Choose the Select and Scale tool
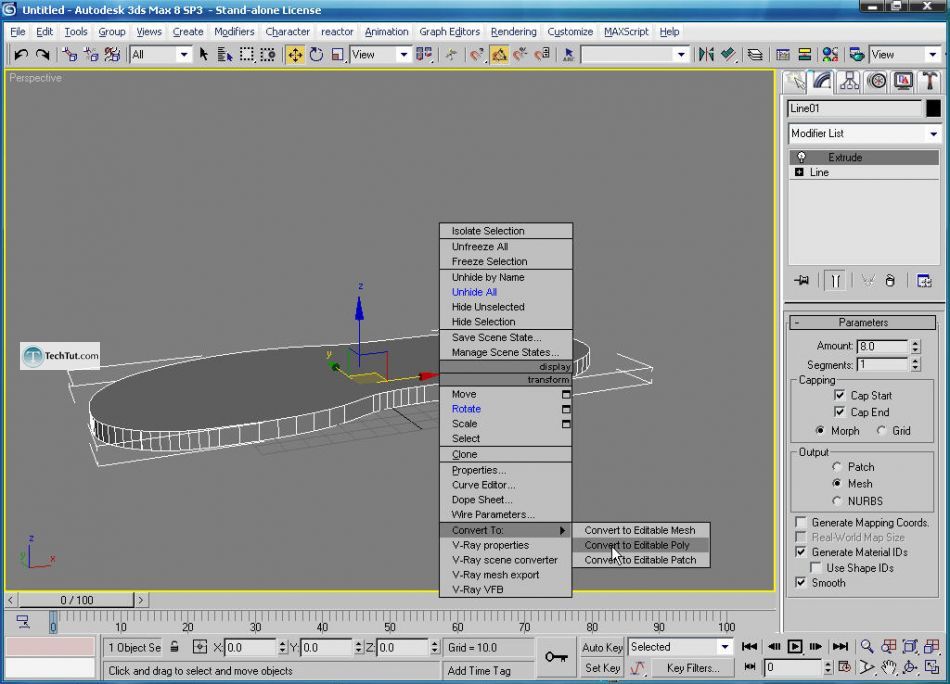 tap(337, 55)
